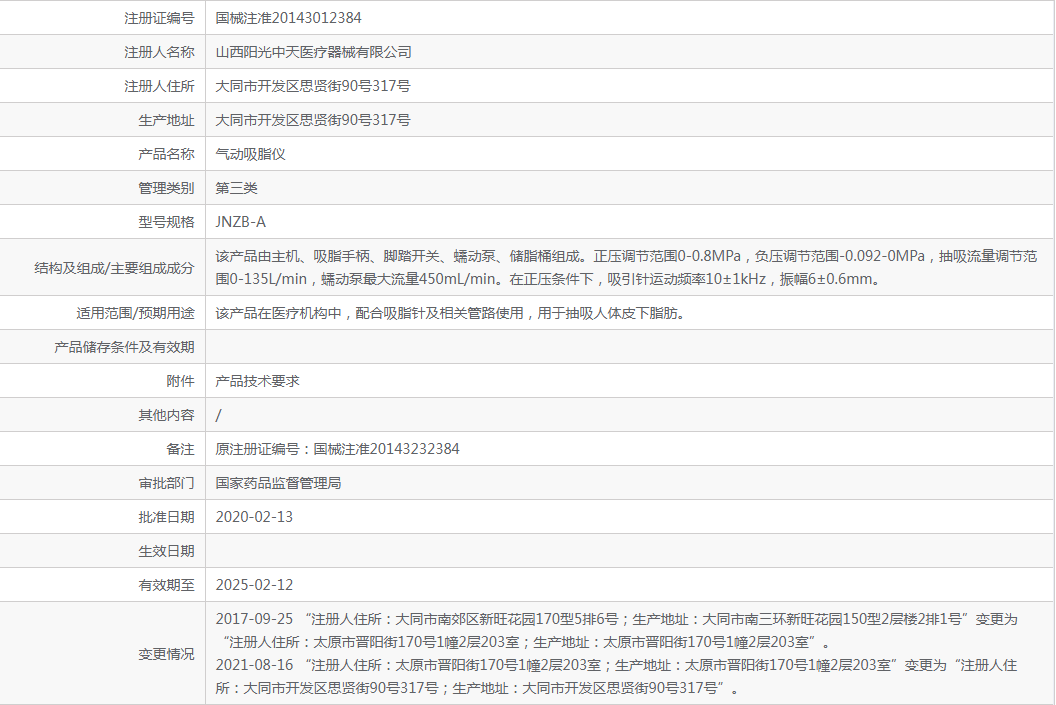
Task: Click the change entry dated 2021-08-16
Action: (616, 677)
